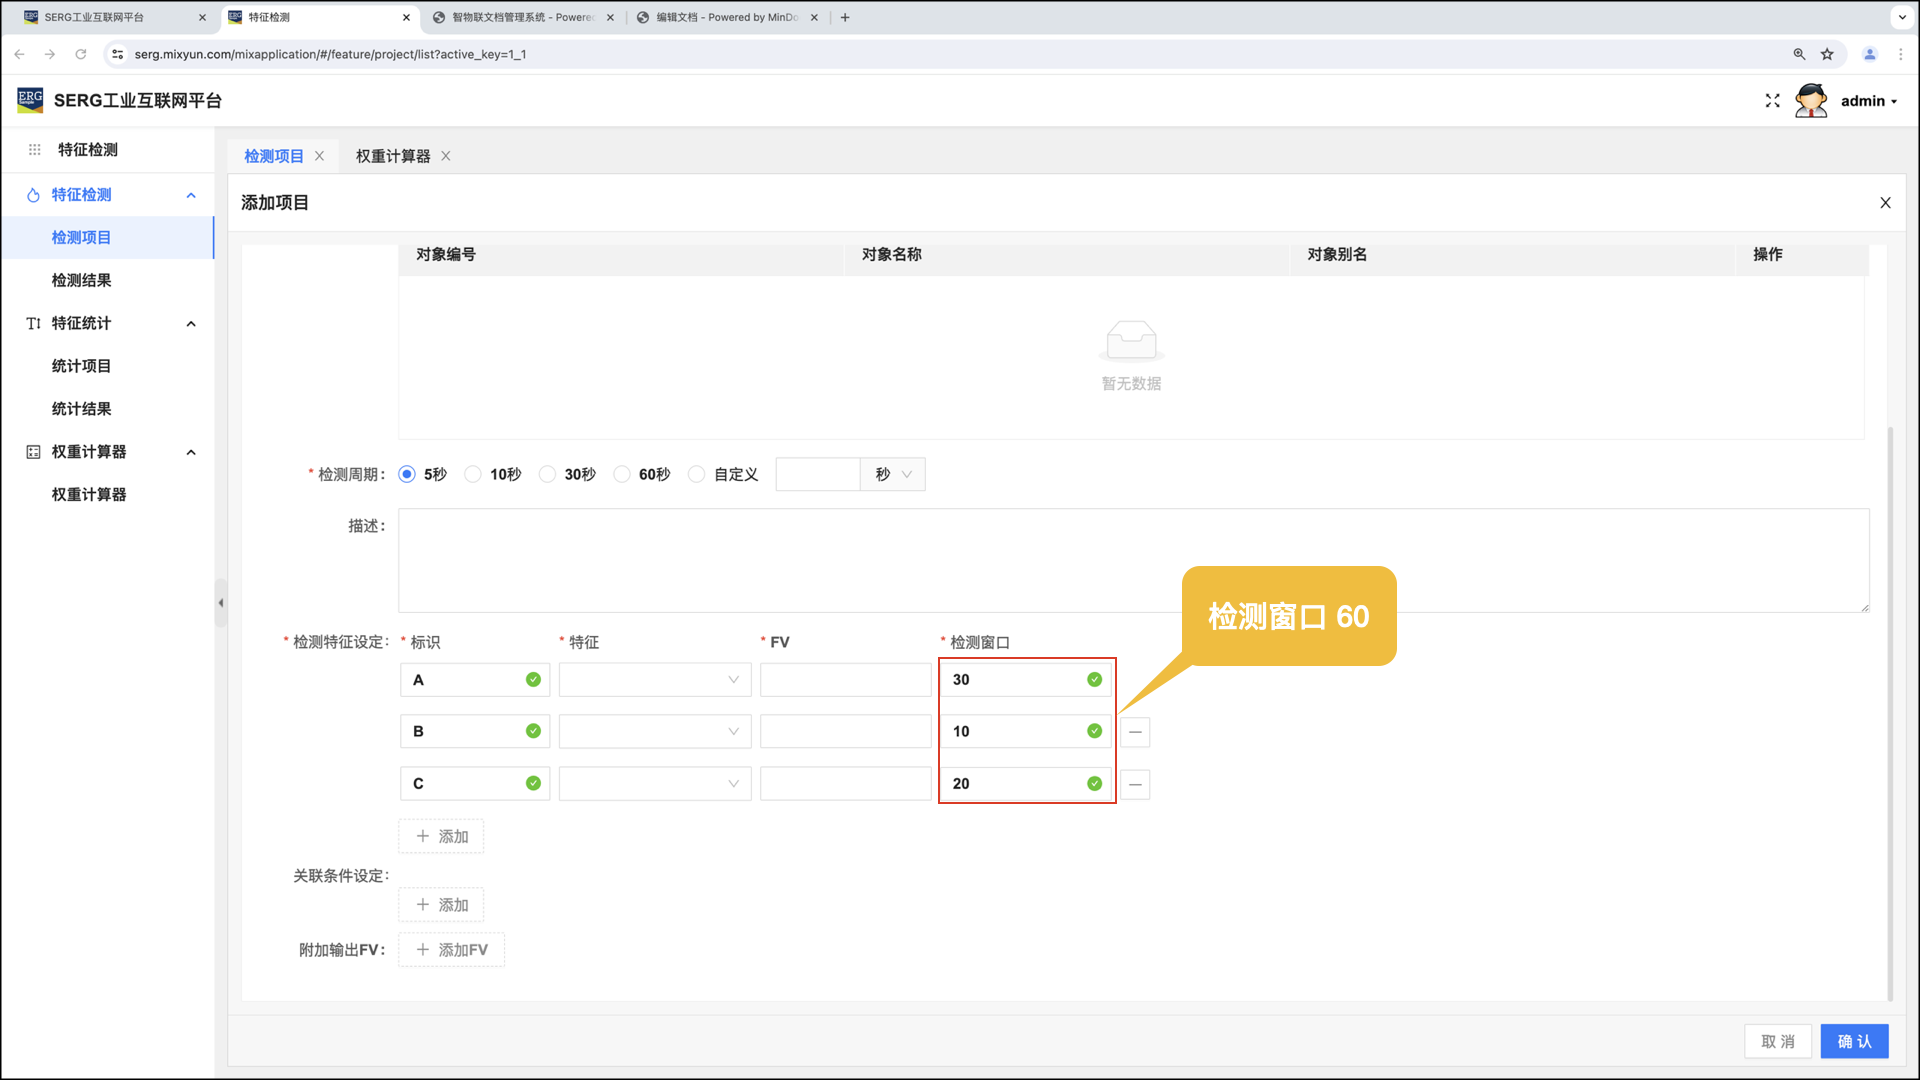Open the 秒 time unit dropdown
Viewport: 1920px width, 1080px height.
click(892, 474)
